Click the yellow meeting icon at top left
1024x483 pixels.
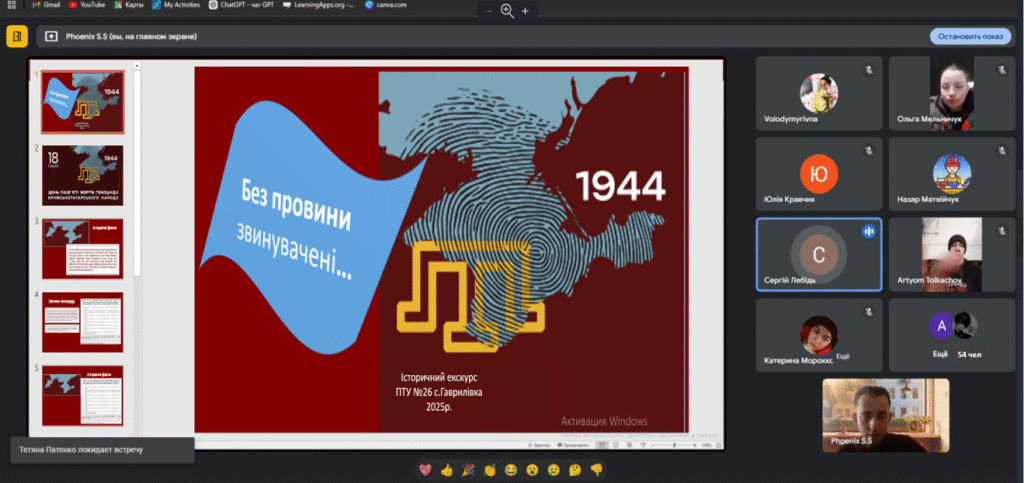(x=17, y=37)
